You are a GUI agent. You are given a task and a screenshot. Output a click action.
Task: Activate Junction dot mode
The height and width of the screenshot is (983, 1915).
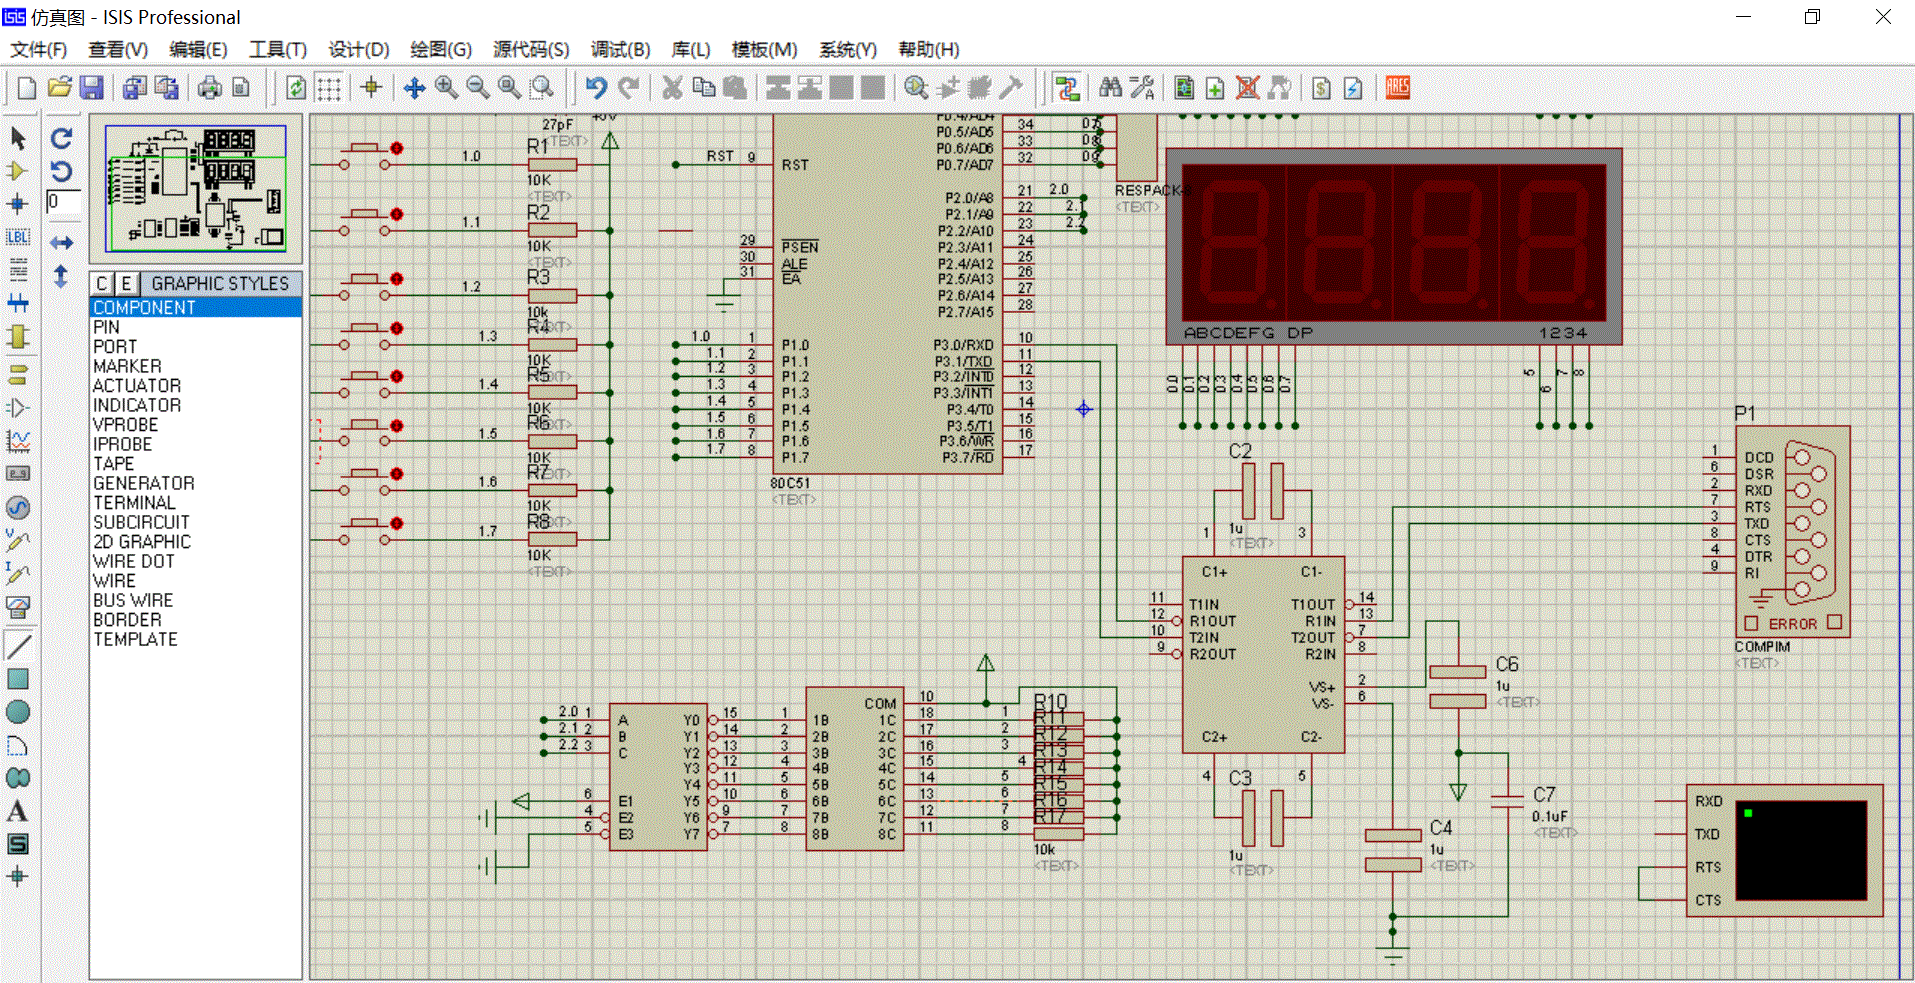click(18, 204)
